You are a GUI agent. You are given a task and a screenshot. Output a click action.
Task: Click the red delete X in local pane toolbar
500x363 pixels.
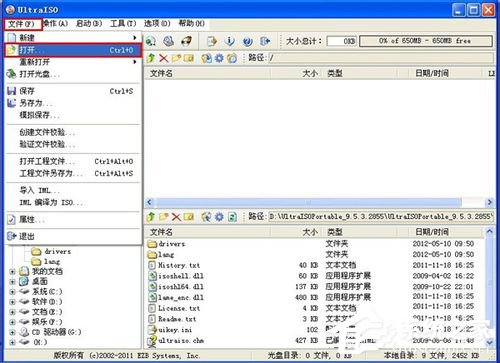(176, 217)
